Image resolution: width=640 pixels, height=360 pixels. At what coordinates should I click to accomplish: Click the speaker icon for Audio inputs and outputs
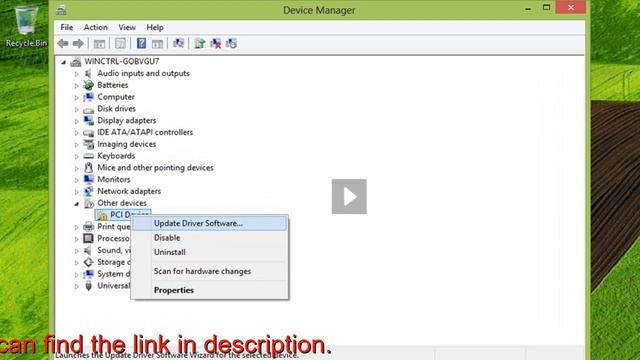(88, 73)
